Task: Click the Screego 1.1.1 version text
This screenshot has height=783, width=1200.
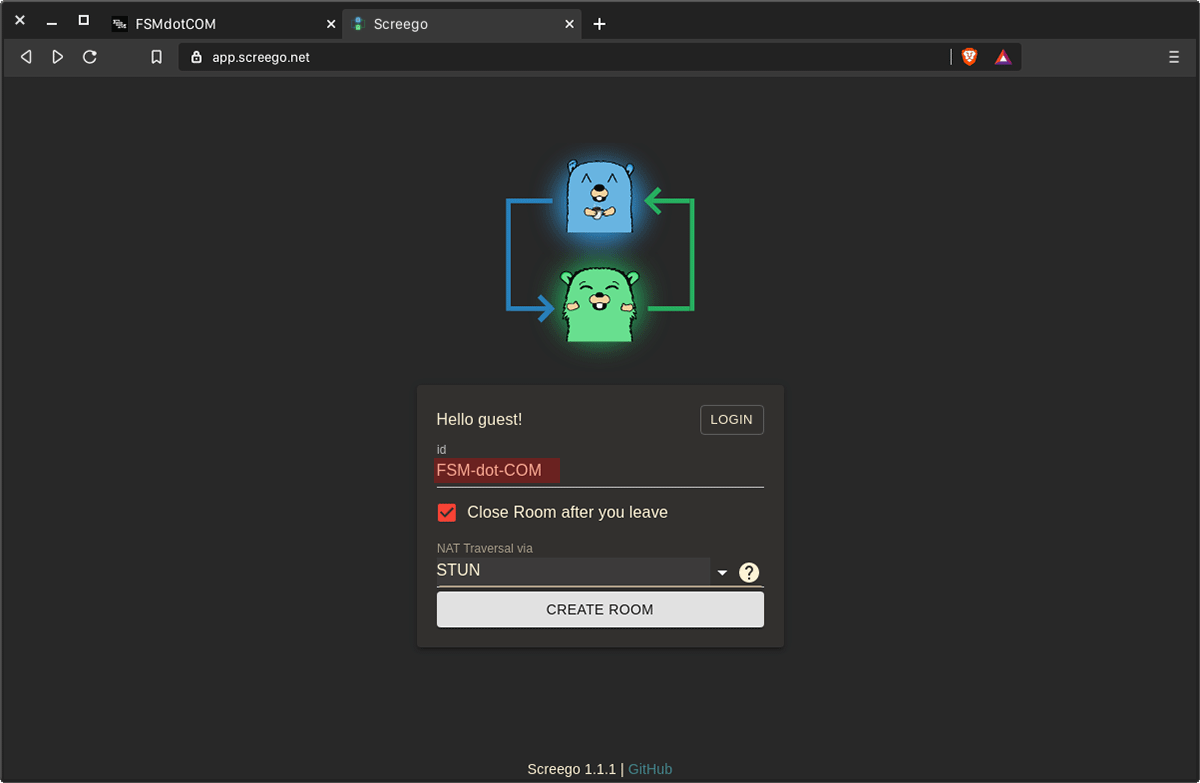Action: pos(571,769)
